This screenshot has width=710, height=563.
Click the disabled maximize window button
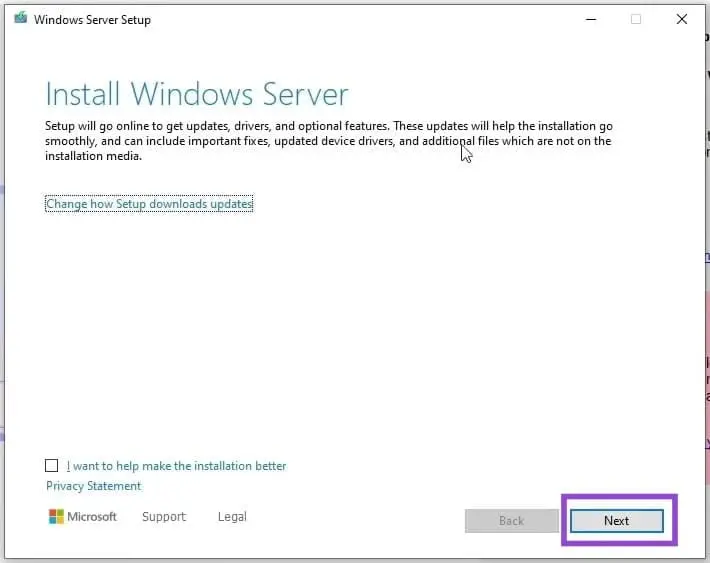point(636,19)
